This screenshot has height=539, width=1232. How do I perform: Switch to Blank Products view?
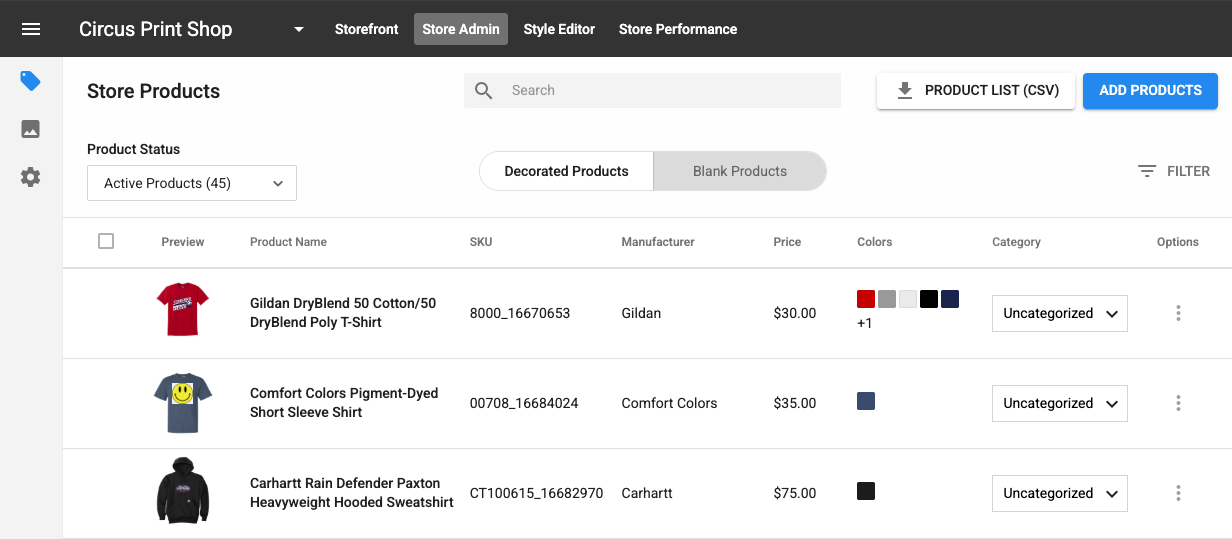pos(740,171)
